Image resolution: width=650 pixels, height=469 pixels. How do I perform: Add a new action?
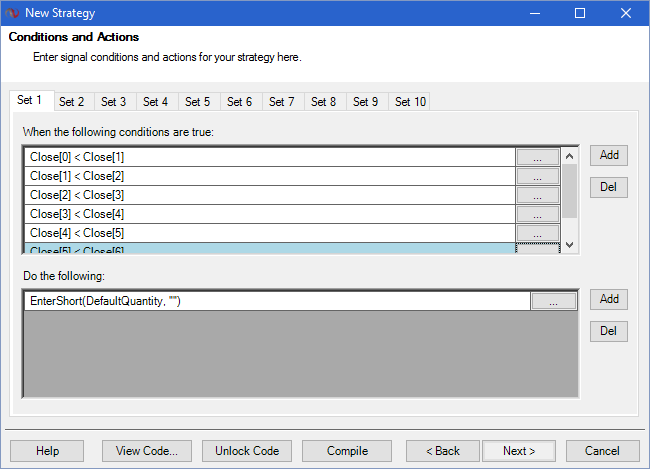[609, 299]
